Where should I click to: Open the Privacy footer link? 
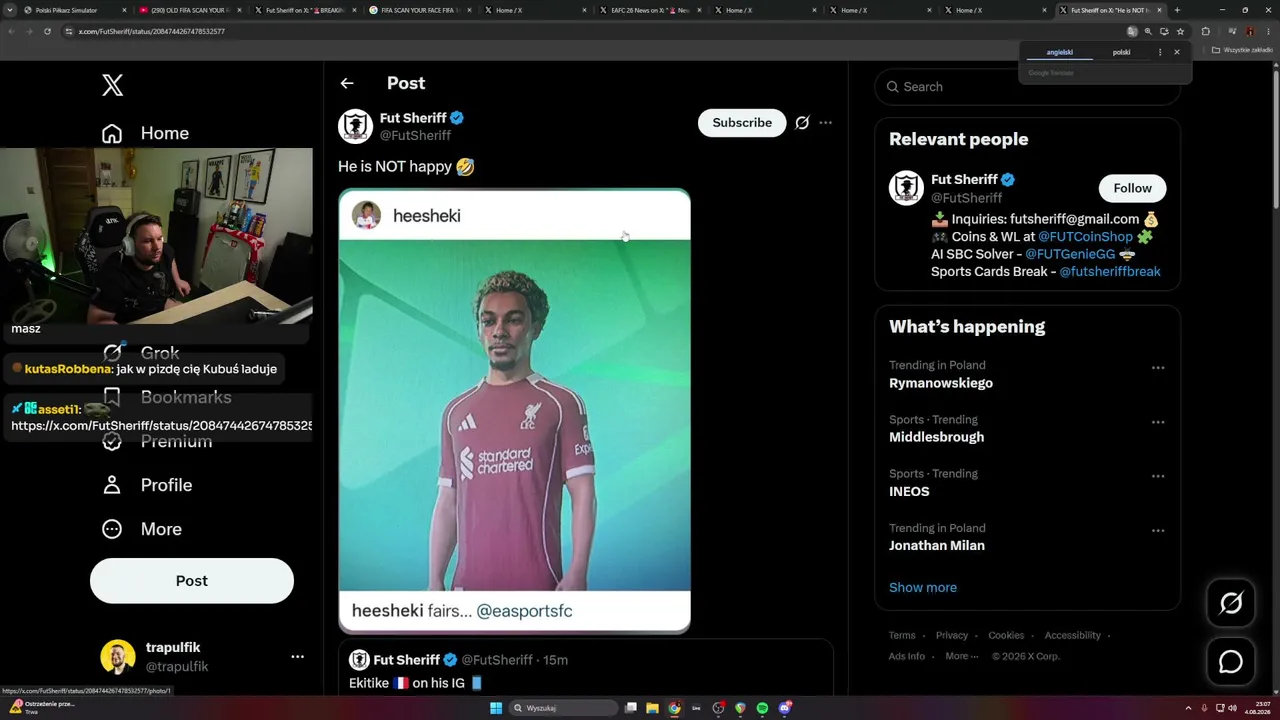pyautogui.click(x=952, y=635)
